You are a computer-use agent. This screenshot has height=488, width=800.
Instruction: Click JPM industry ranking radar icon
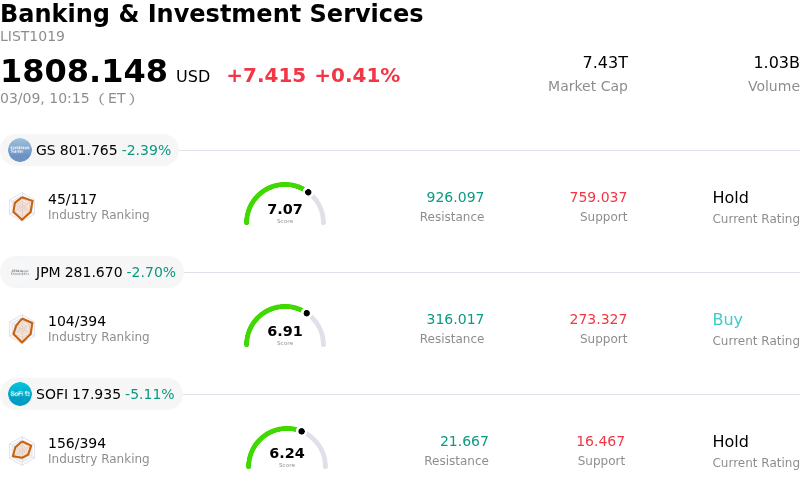click(22, 329)
